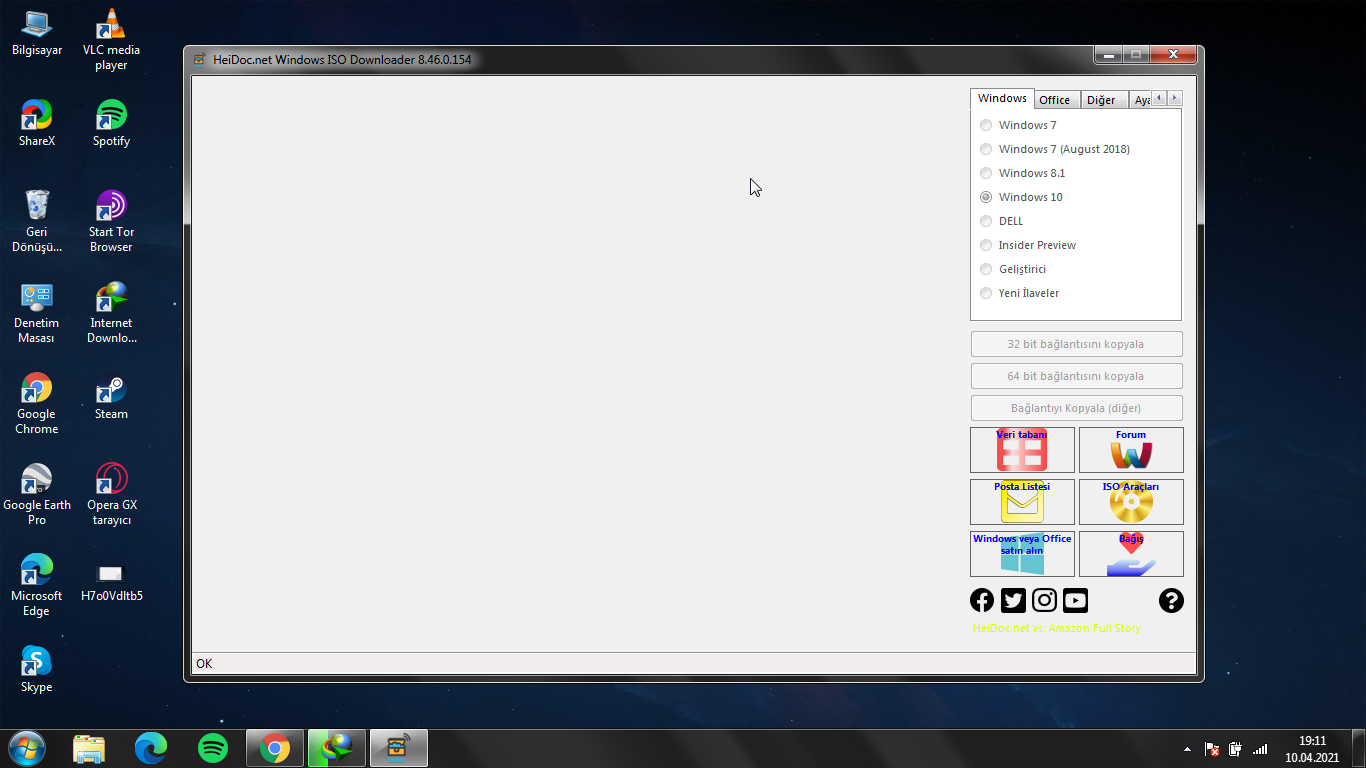Image resolution: width=1366 pixels, height=768 pixels.
Task: Click 64 bit bağlantısını kopyala button
Action: [x=1076, y=376]
